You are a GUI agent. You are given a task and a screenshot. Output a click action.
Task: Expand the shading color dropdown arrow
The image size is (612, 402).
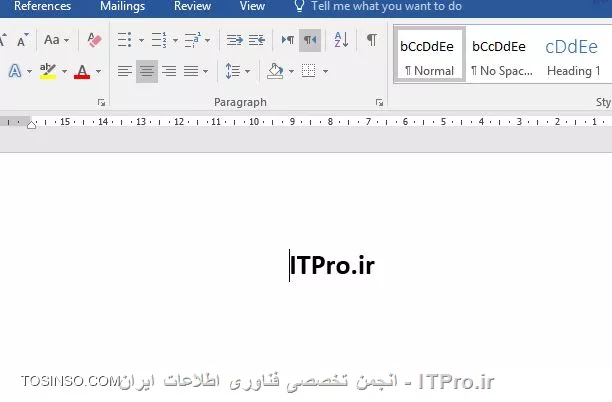tap(291, 71)
